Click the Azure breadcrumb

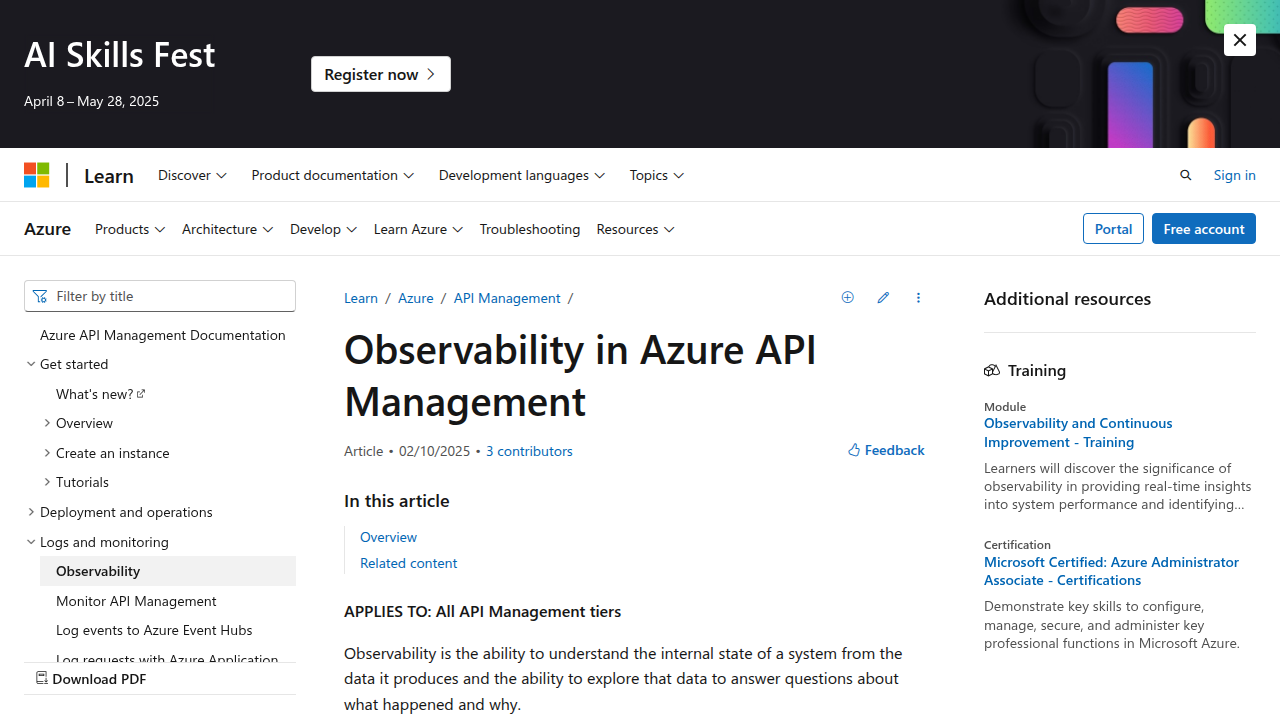(x=416, y=298)
